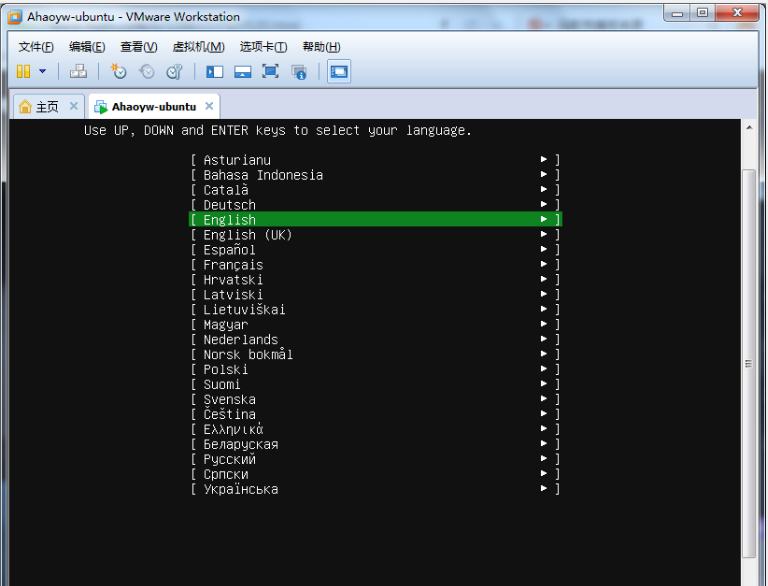
Task: Toggle the thumbnail bar icon
Action: 242,71
